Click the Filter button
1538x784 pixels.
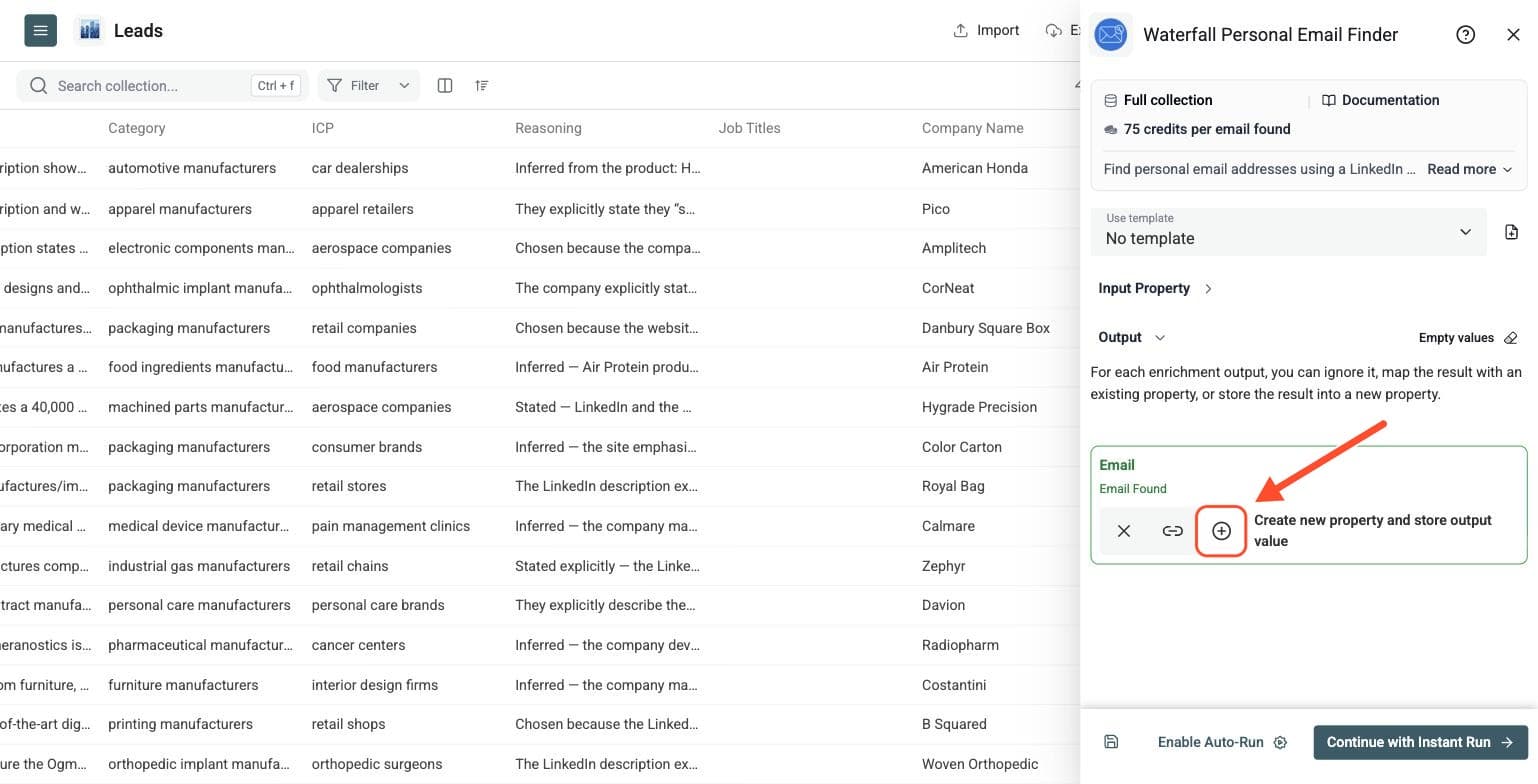[x=354, y=85]
